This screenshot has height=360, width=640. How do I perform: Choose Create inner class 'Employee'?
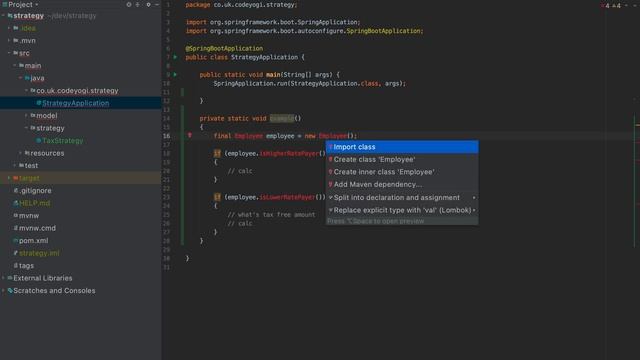coord(402,172)
